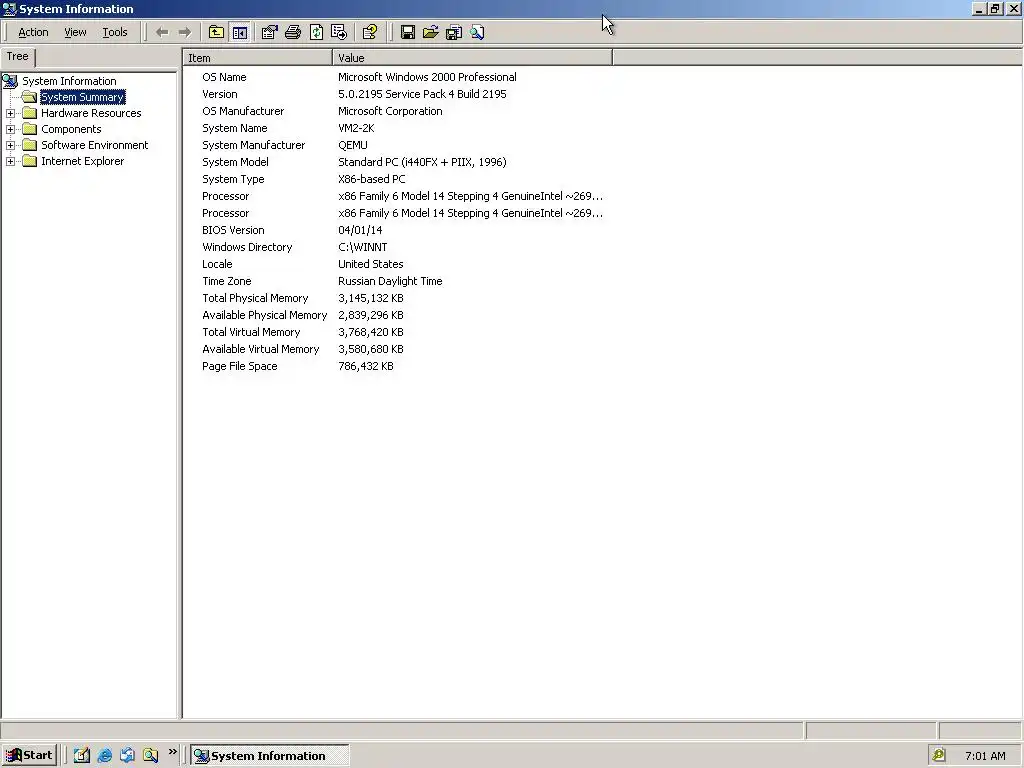Click the Open folder icon in toolbar
Image resolution: width=1024 pixels, height=768 pixels.
click(x=430, y=32)
